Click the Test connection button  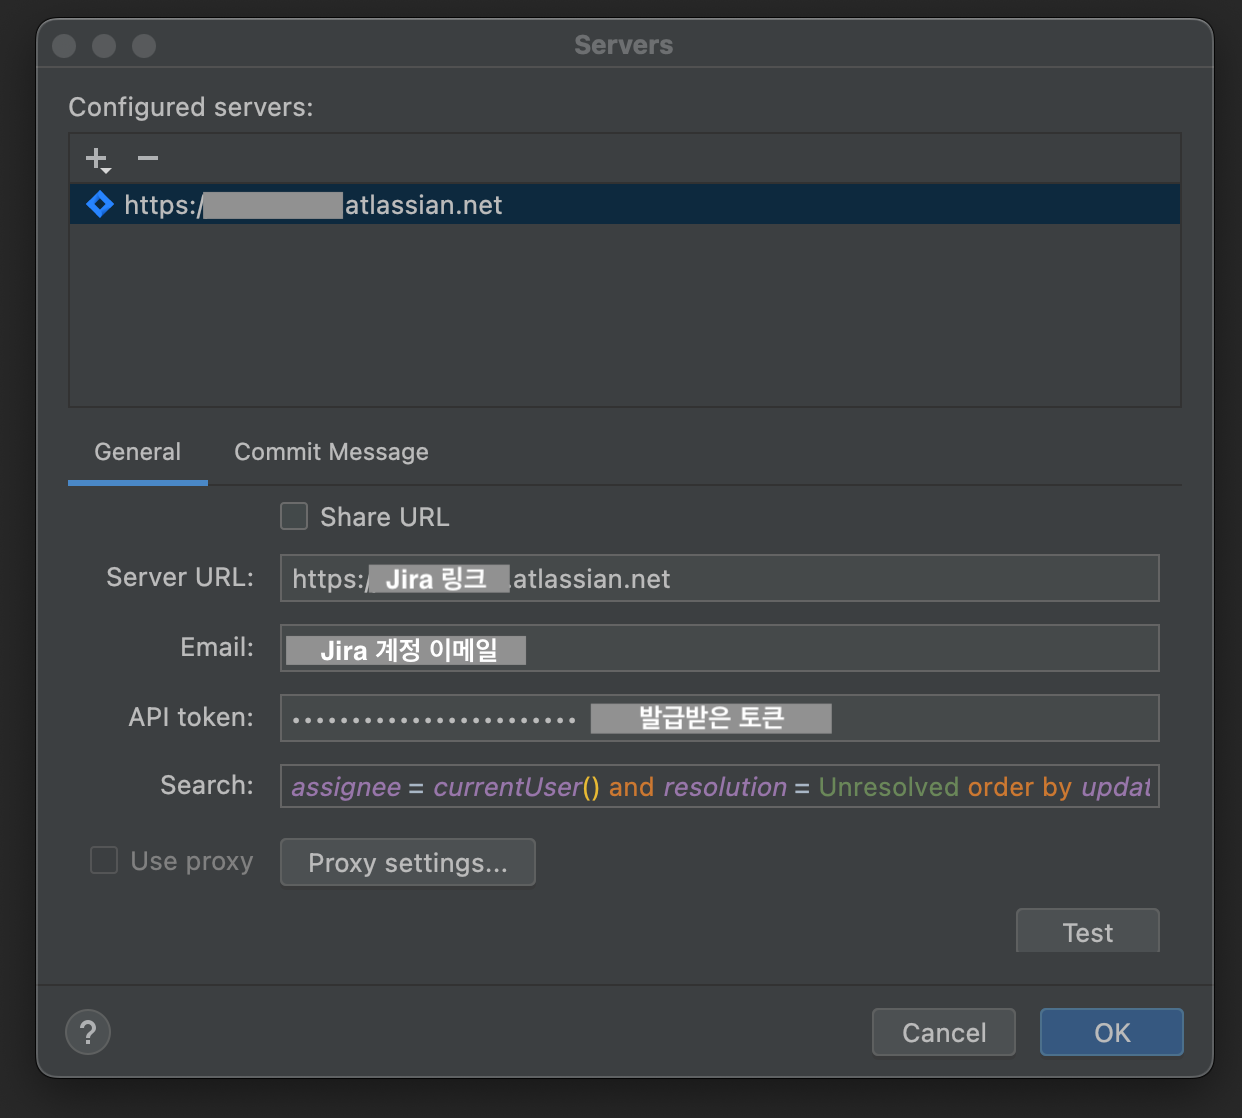(1088, 931)
